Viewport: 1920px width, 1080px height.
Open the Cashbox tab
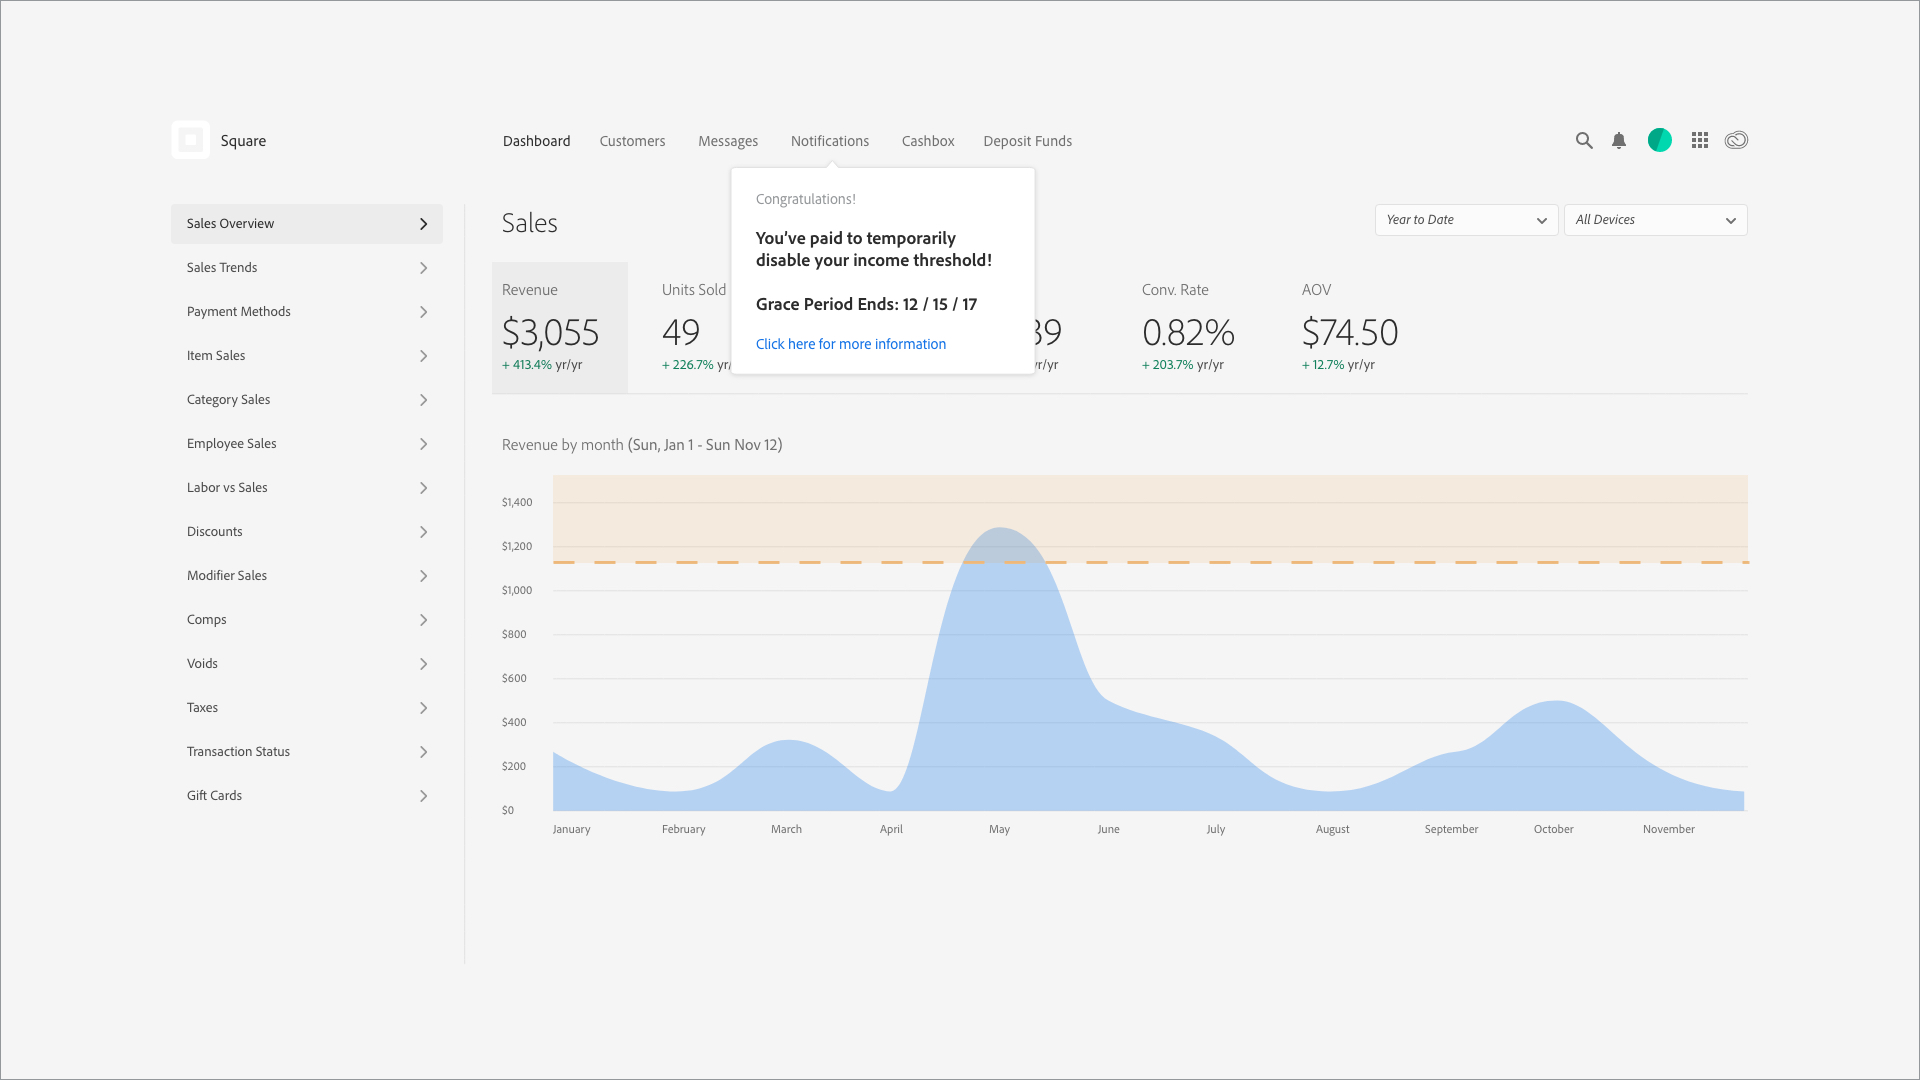pos(928,141)
